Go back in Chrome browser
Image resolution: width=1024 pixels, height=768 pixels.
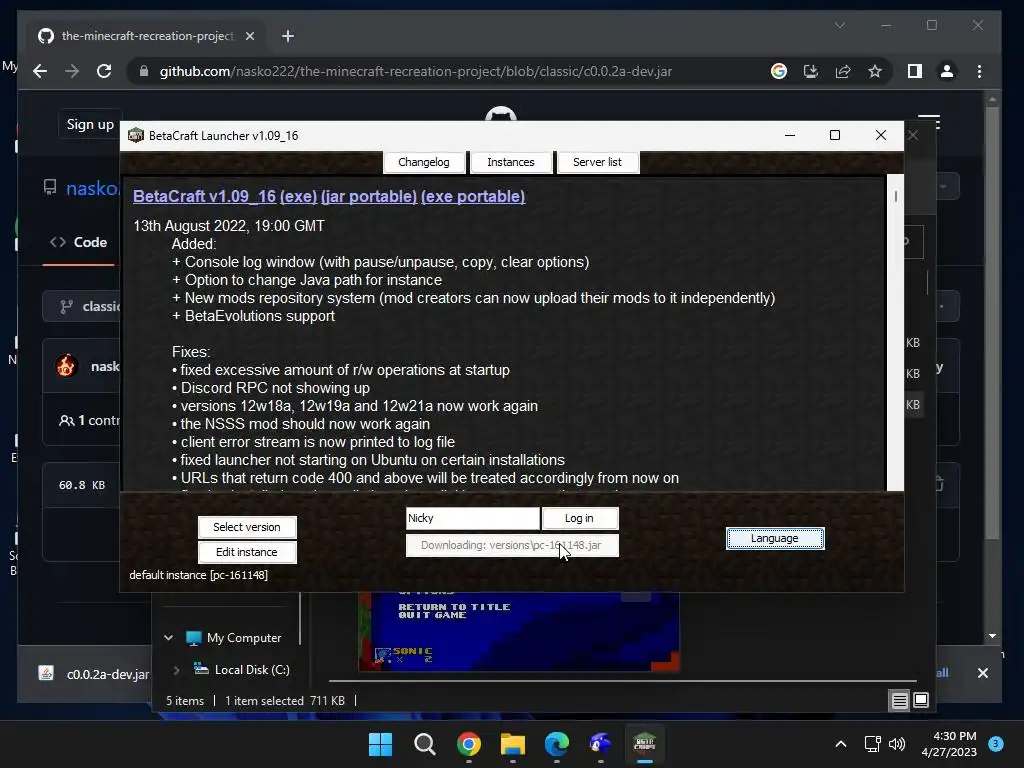click(x=40, y=71)
